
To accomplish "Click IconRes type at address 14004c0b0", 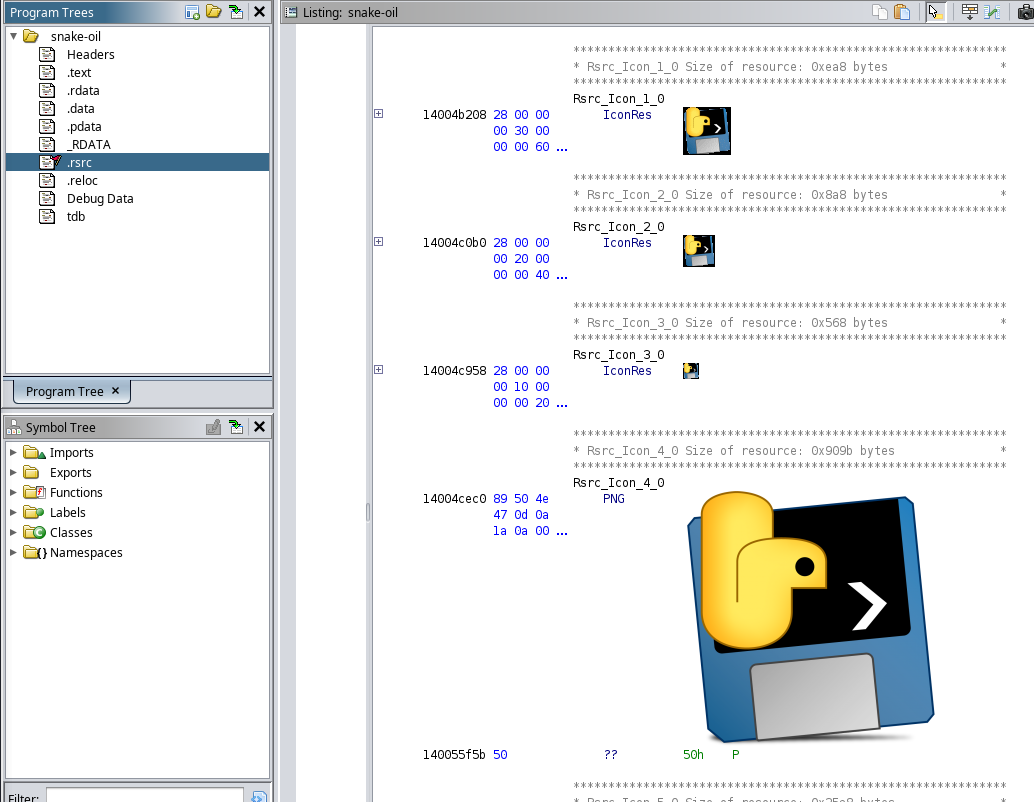I will (x=627, y=243).
